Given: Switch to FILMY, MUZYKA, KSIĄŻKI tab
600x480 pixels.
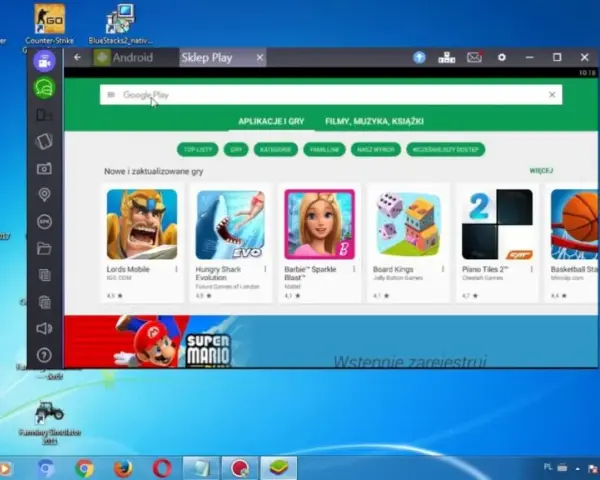Looking at the screenshot, I should click(x=374, y=121).
